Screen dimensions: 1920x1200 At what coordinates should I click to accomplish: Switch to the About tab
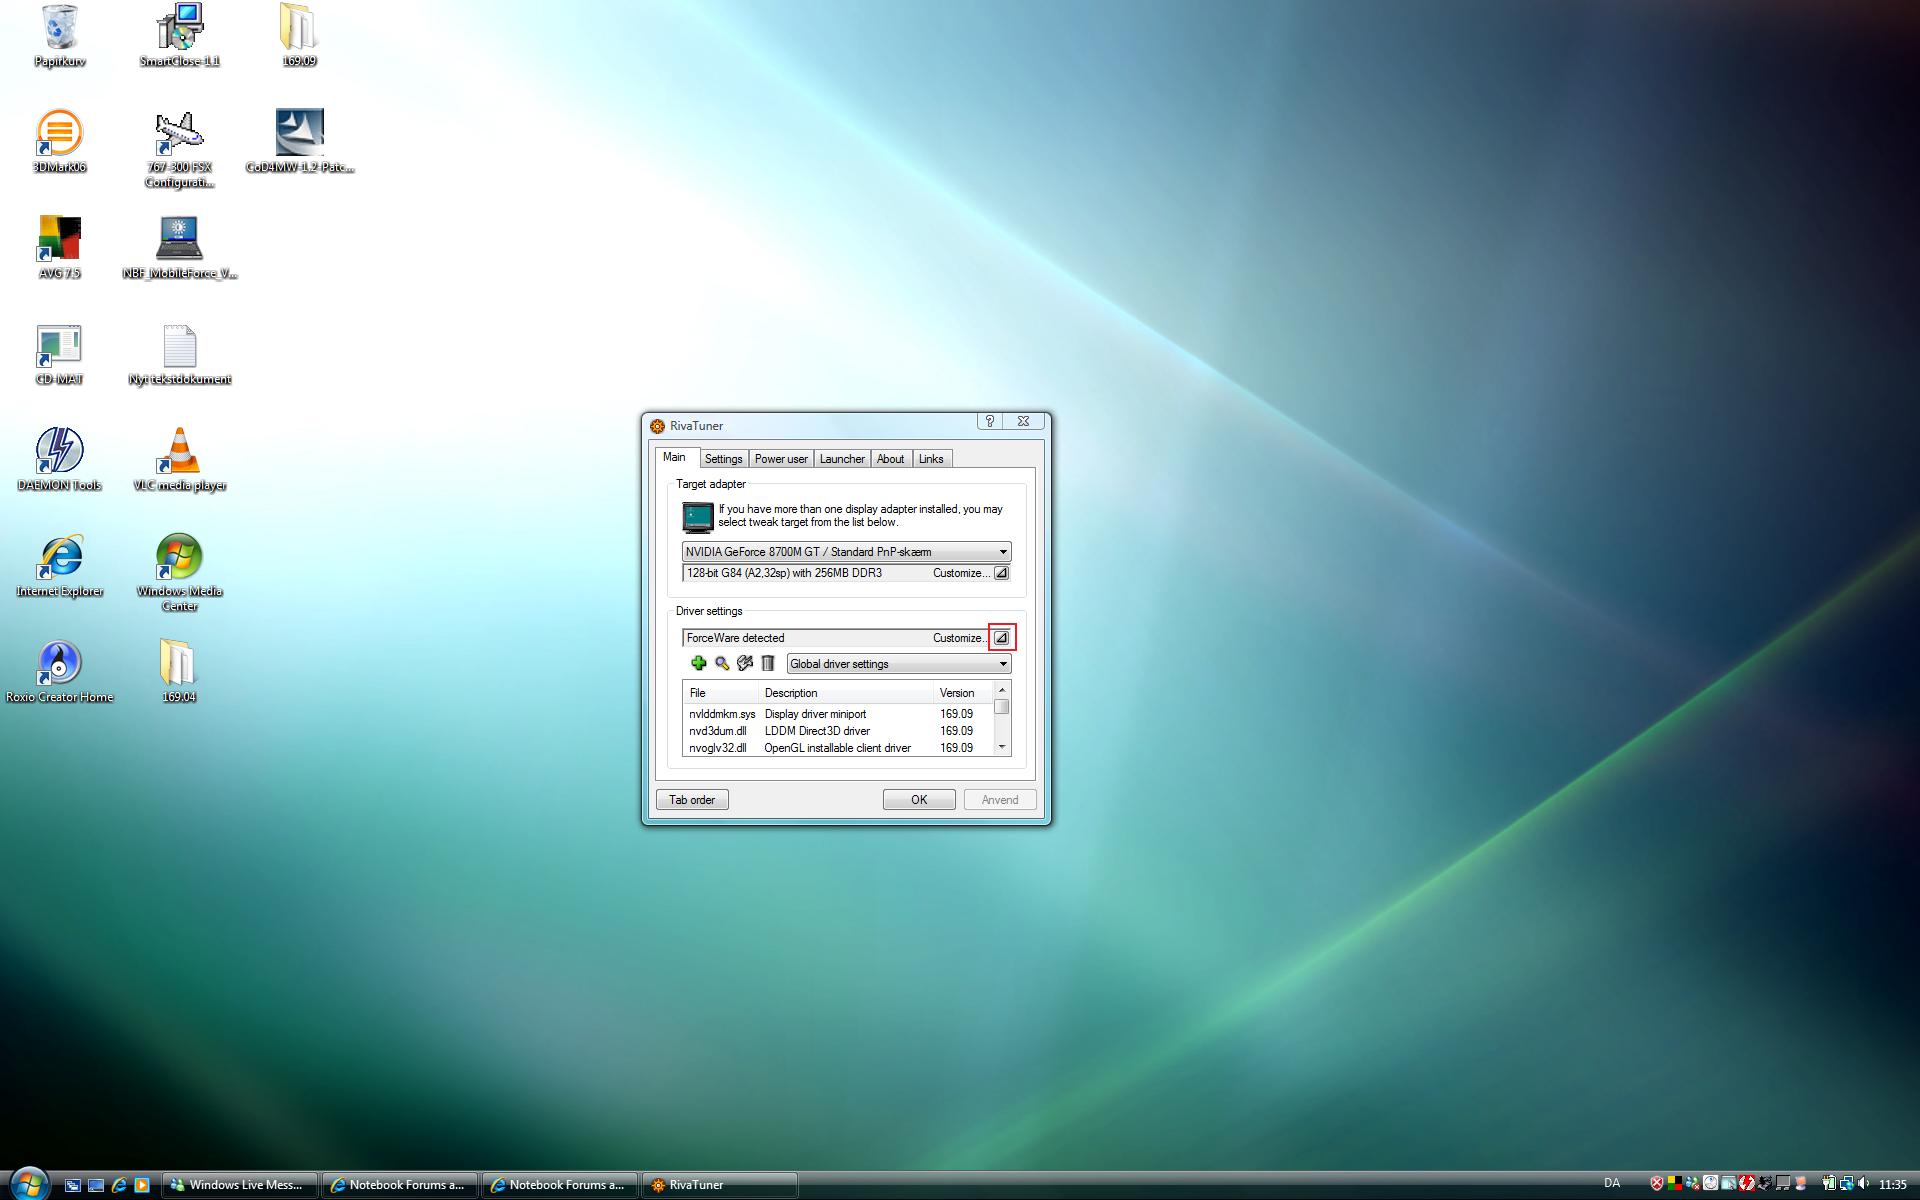pyautogui.click(x=890, y=459)
